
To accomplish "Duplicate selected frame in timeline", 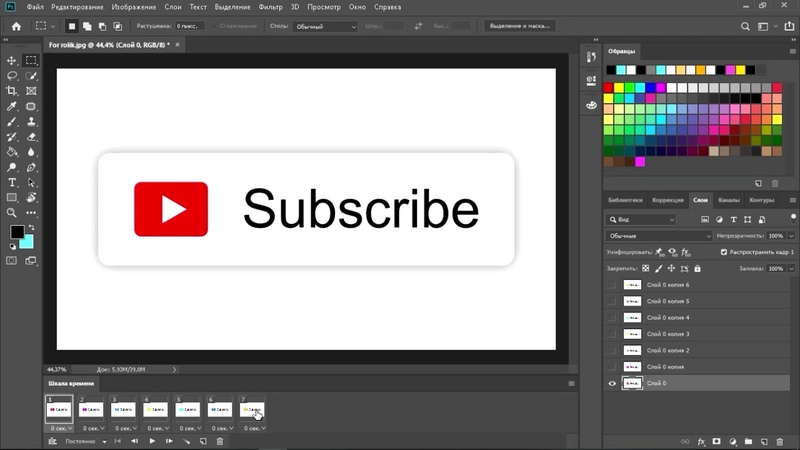I will tap(203, 441).
